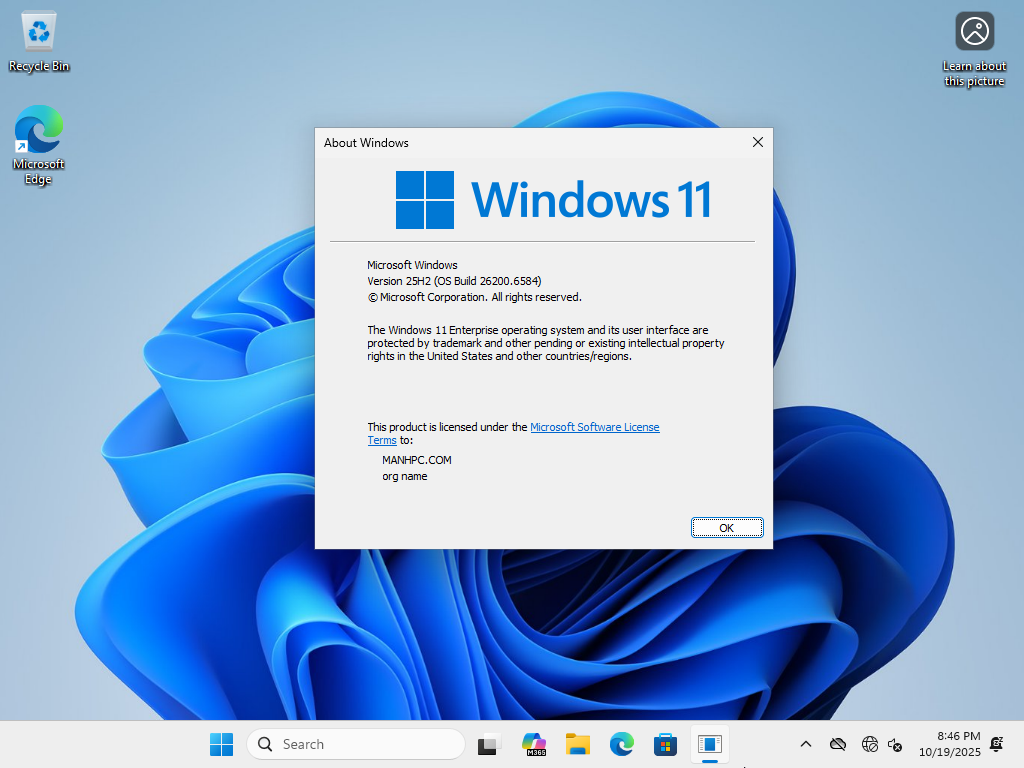Focus the active About Windows taskbar icon
Screen dimensions: 1024x768
point(710,744)
